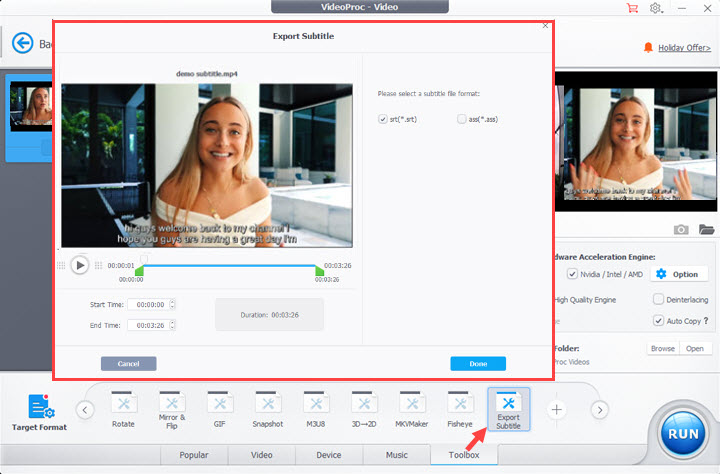Select the Mirror & Flip tool
This screenshot has width=720, height=474.
pos(172,410)
